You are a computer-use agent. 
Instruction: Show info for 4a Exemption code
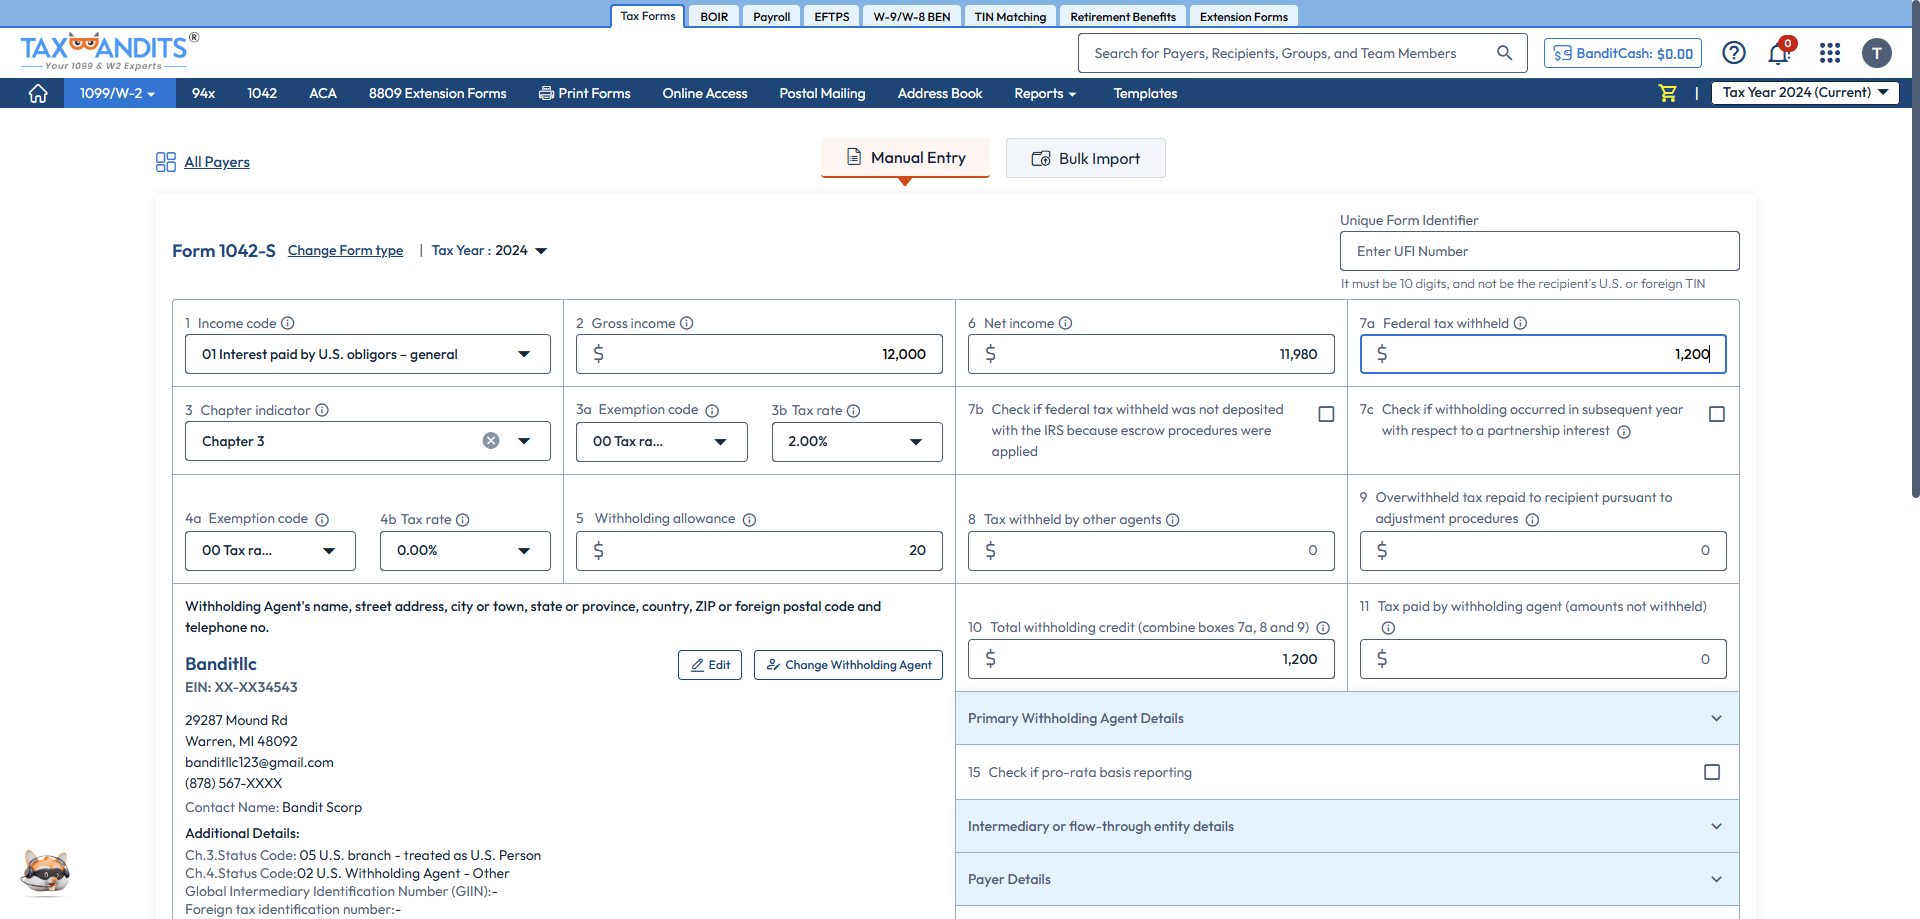322,520
